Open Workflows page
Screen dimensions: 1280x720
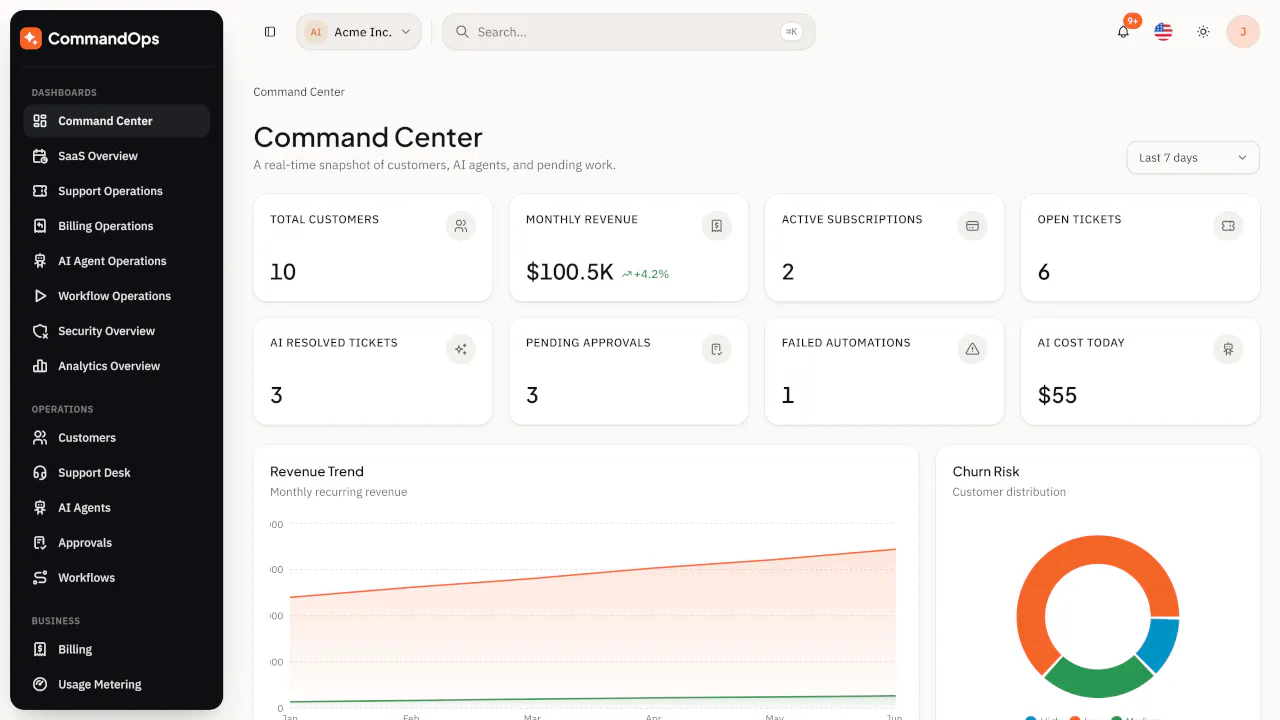pos(116,578)
